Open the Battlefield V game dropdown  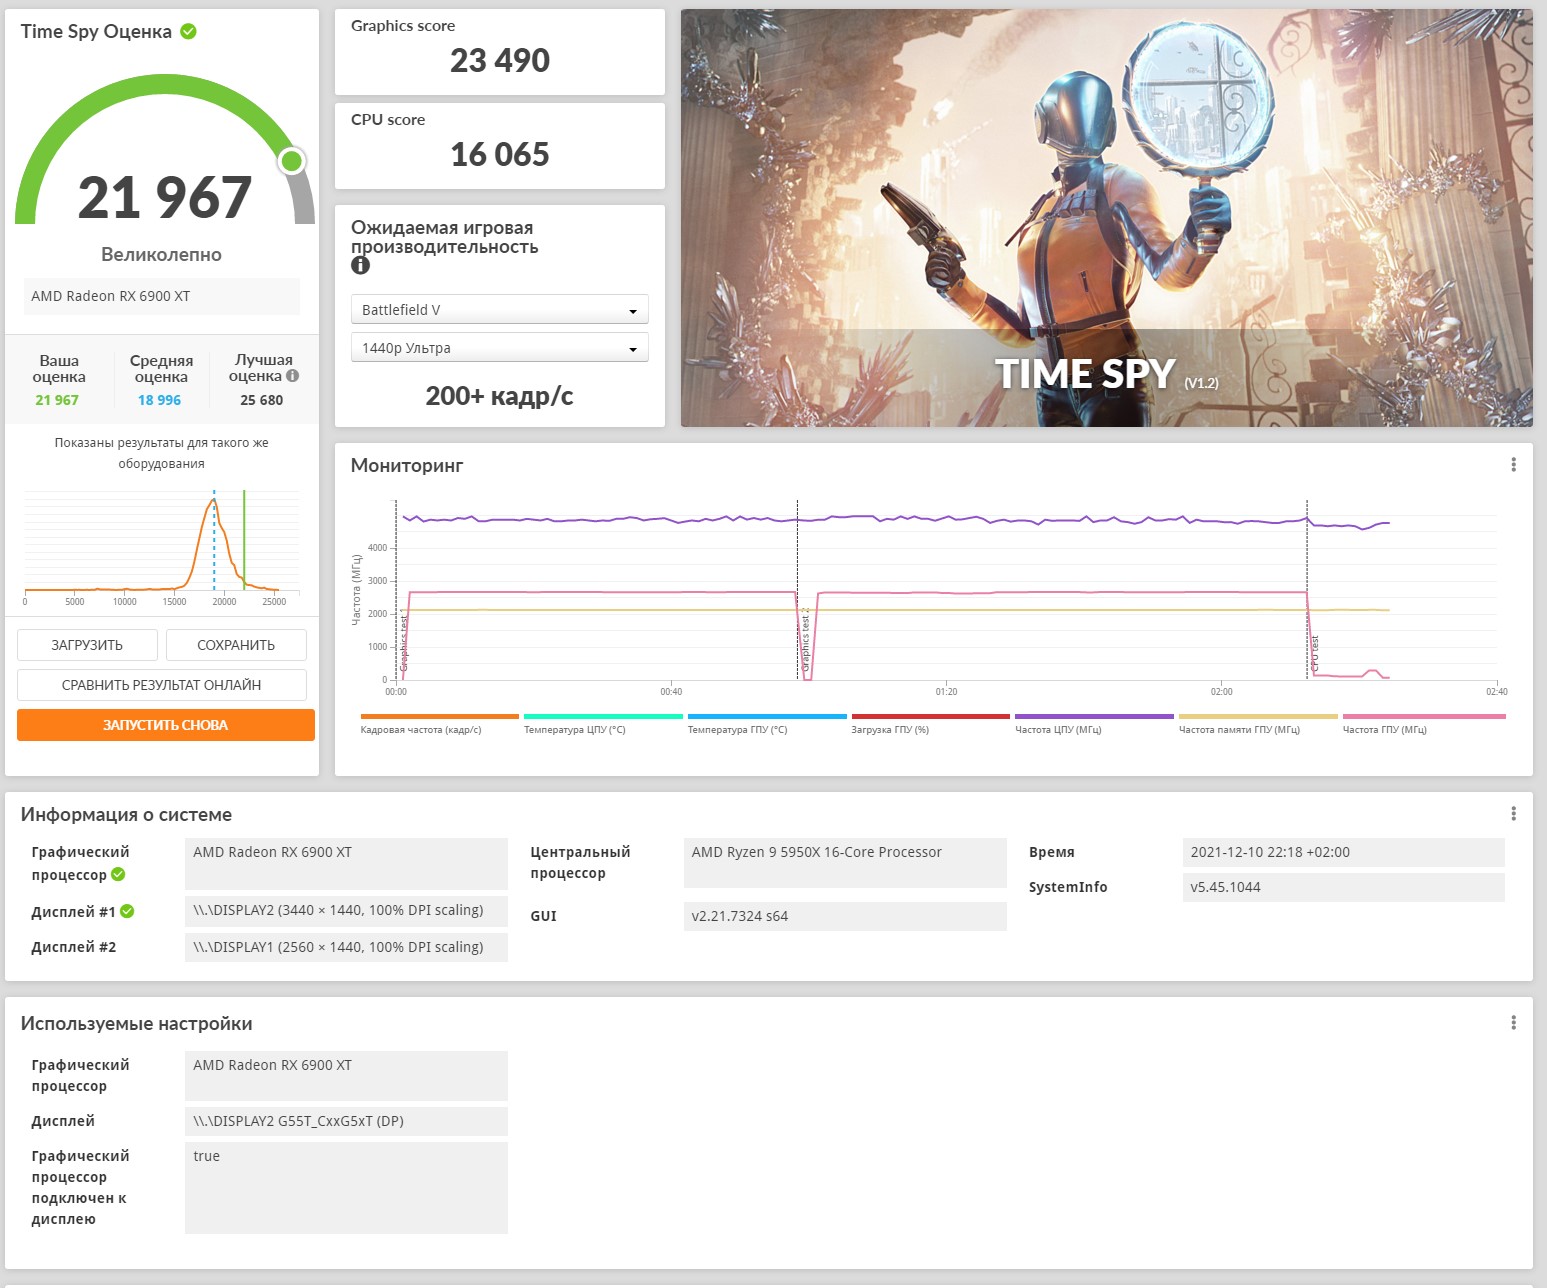click(x=500, y=310)
